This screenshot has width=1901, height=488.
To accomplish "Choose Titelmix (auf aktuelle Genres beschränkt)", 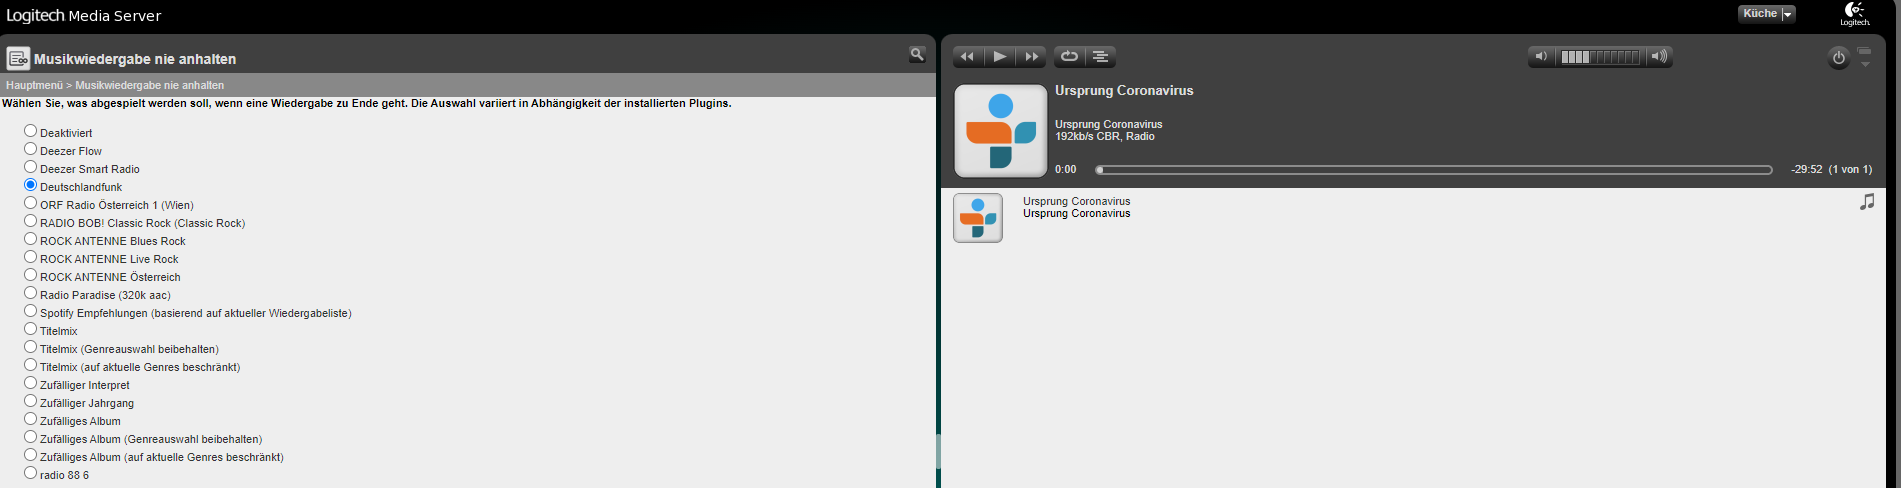I will point(31,365).
